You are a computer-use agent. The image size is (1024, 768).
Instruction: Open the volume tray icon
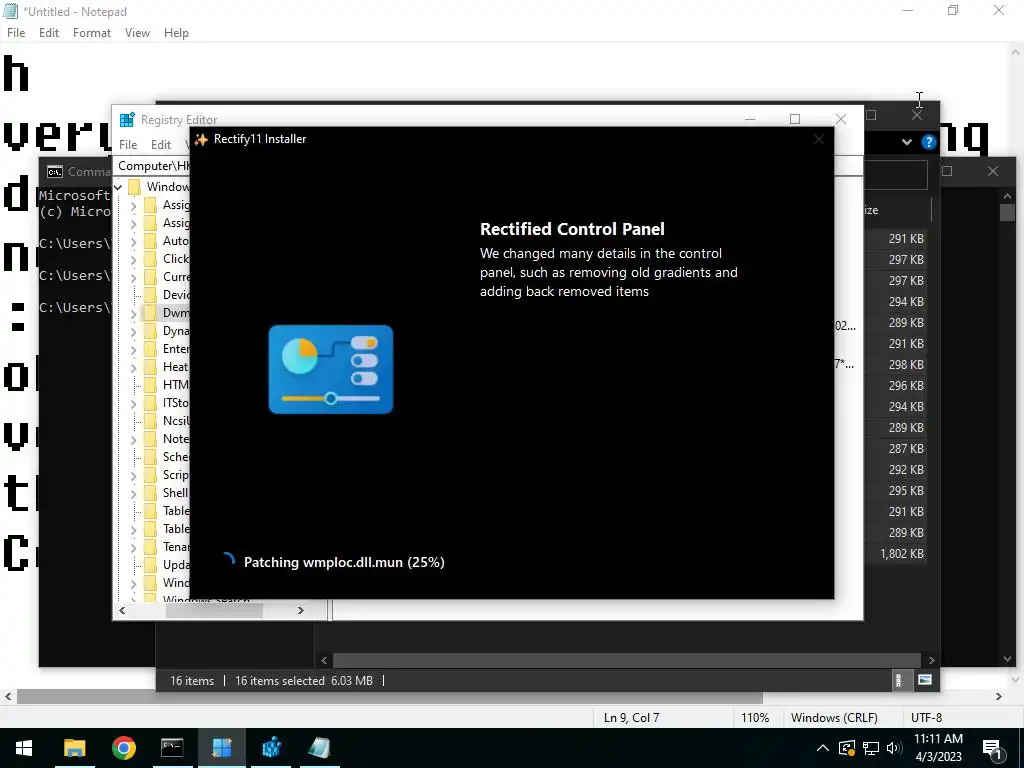tap(894, 748)
